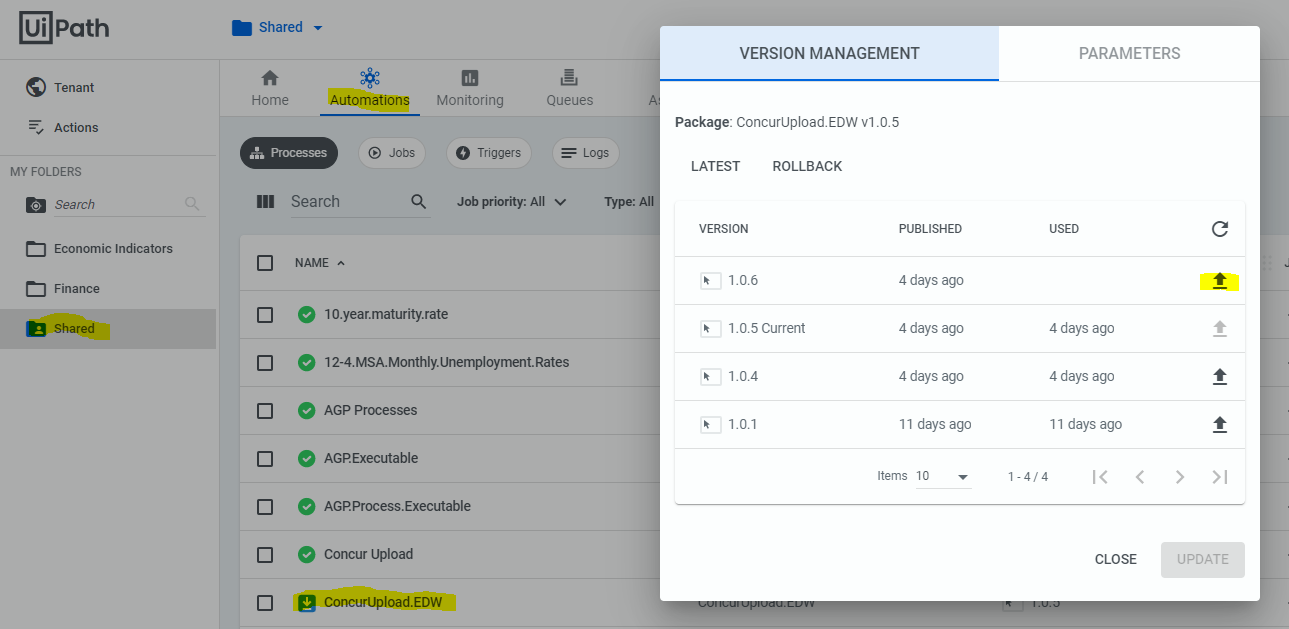
Task: Click the green status icon of 10.year.maturity.rate
Action: tap(307, 314)
